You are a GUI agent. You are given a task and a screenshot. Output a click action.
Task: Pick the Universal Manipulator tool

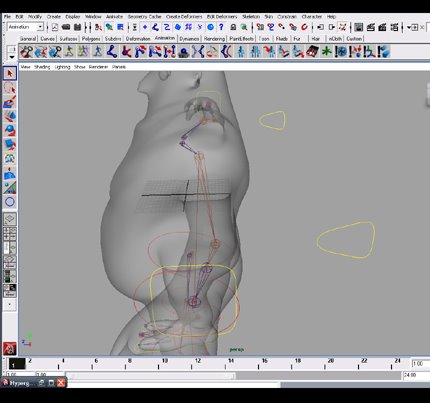(10, 158)
